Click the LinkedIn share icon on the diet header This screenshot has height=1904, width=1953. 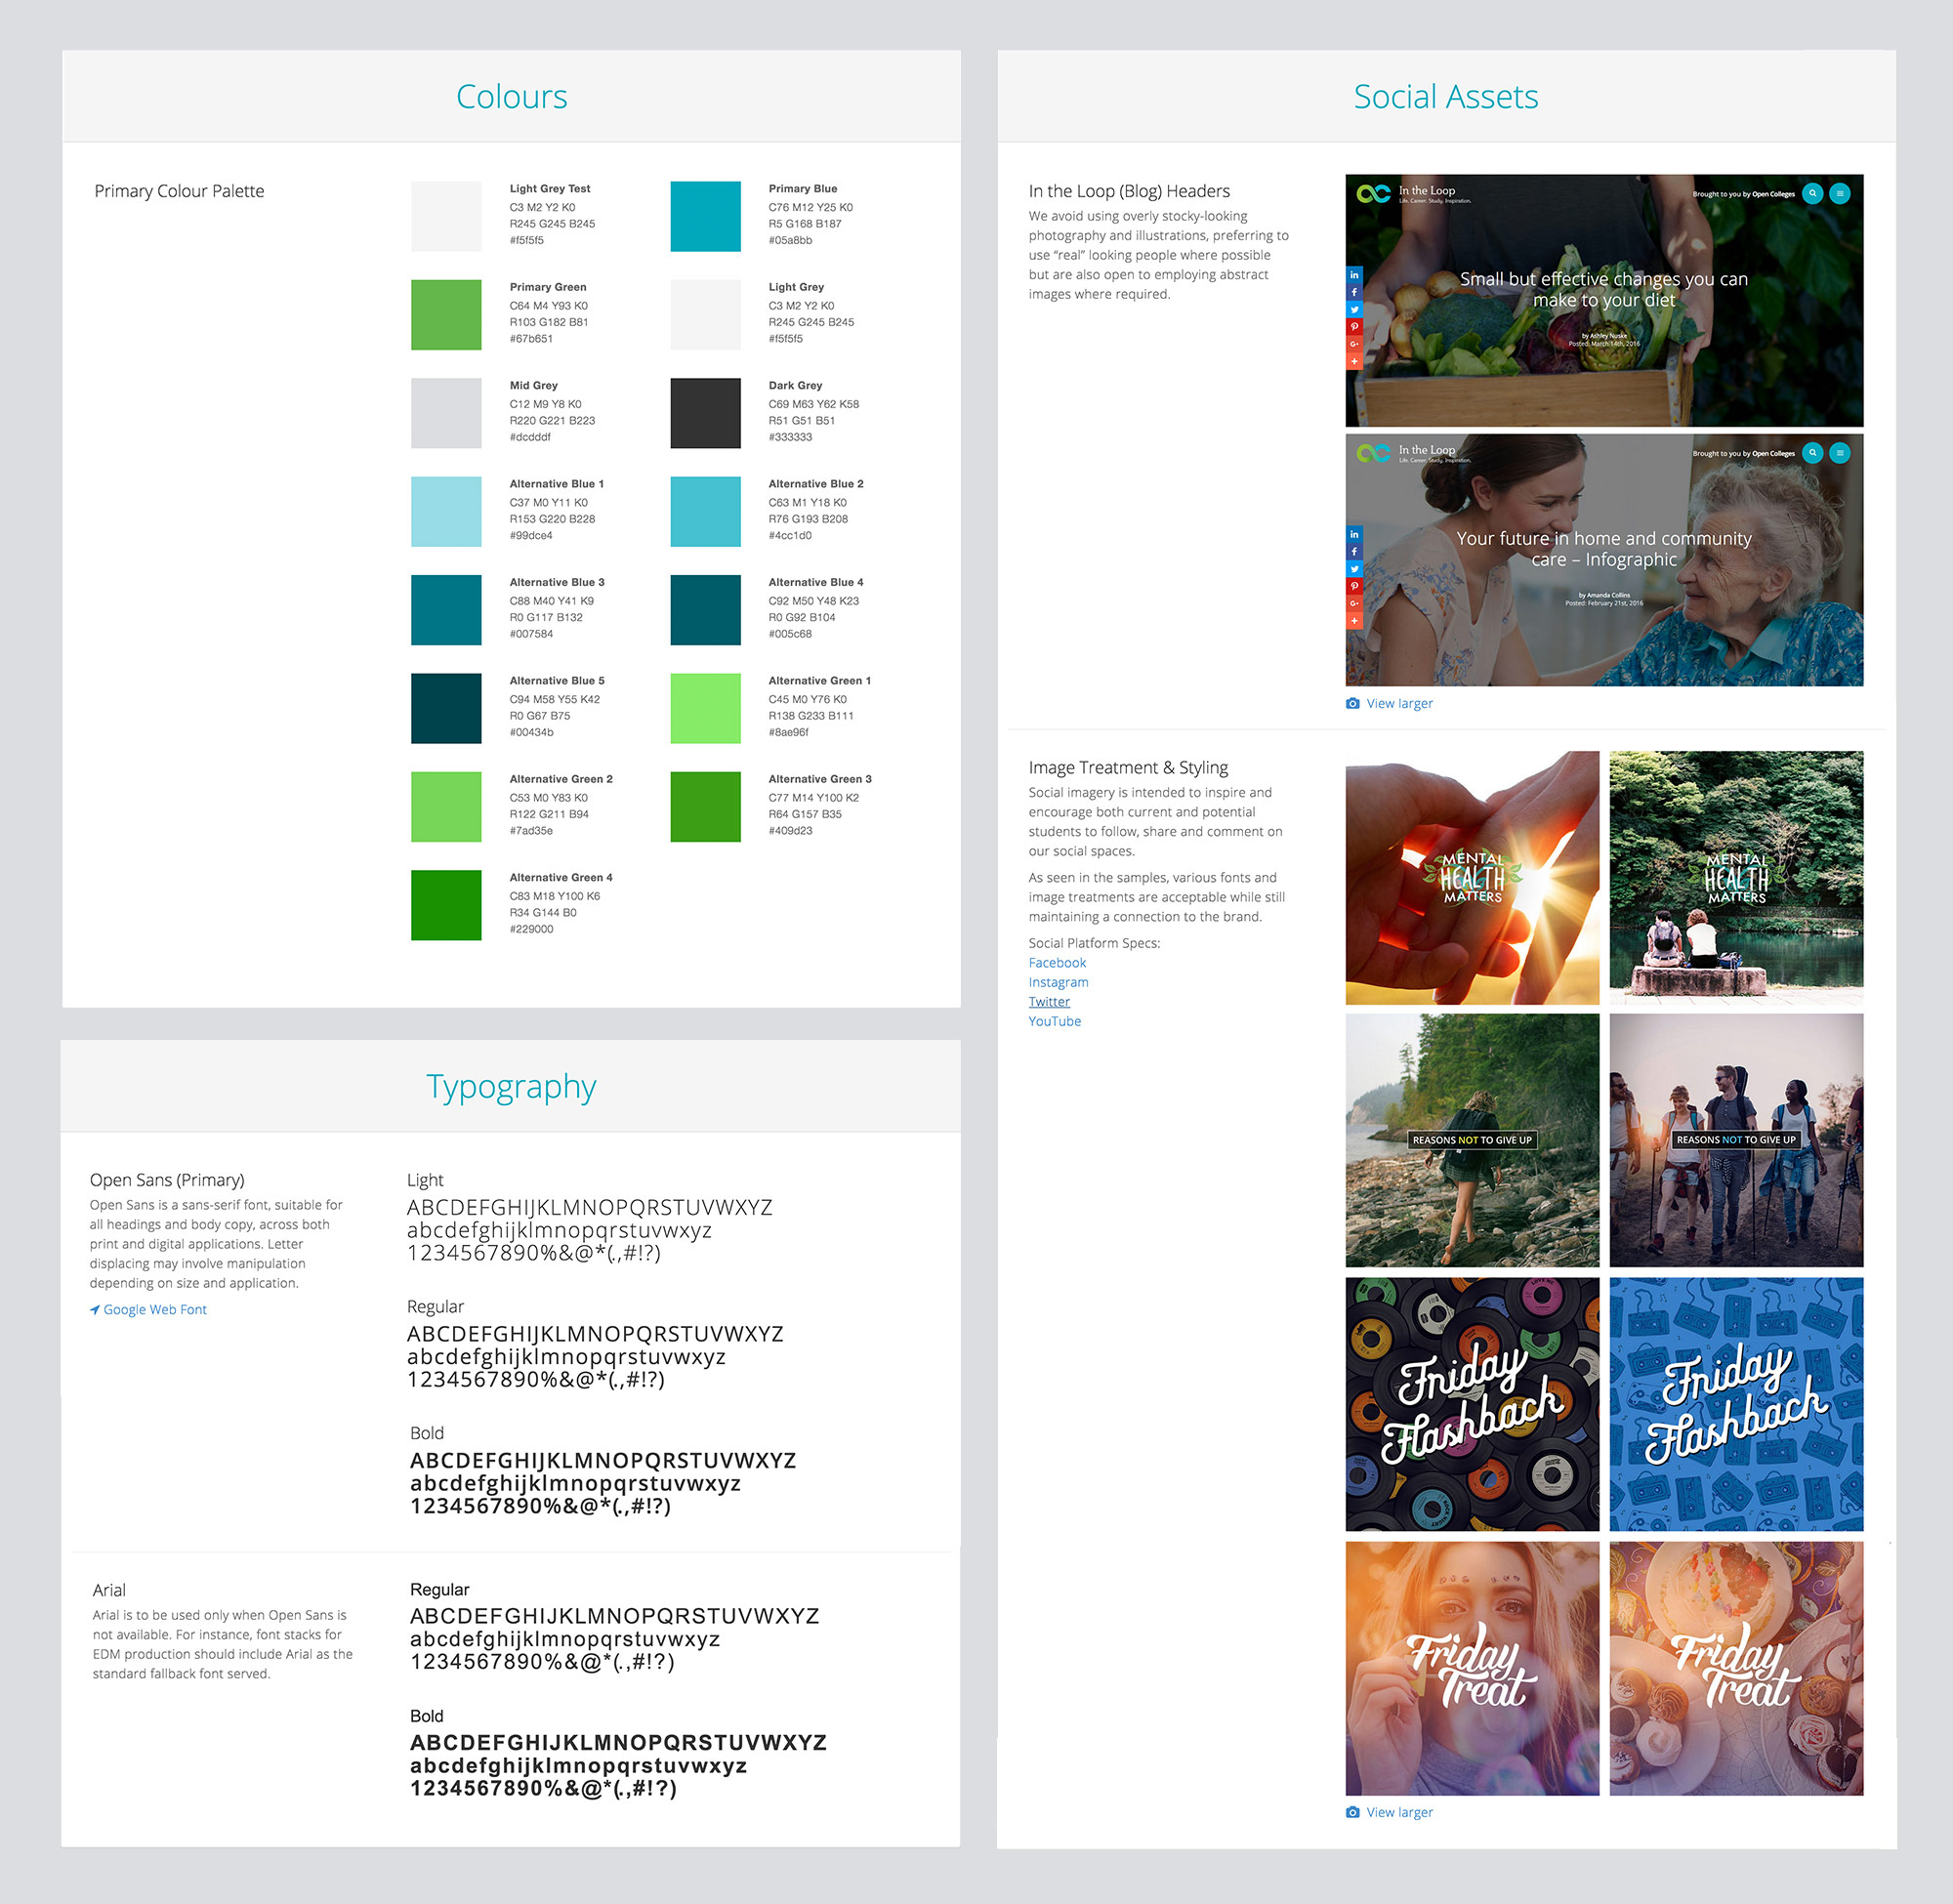pyautogui.click(x=1354, y=275)
